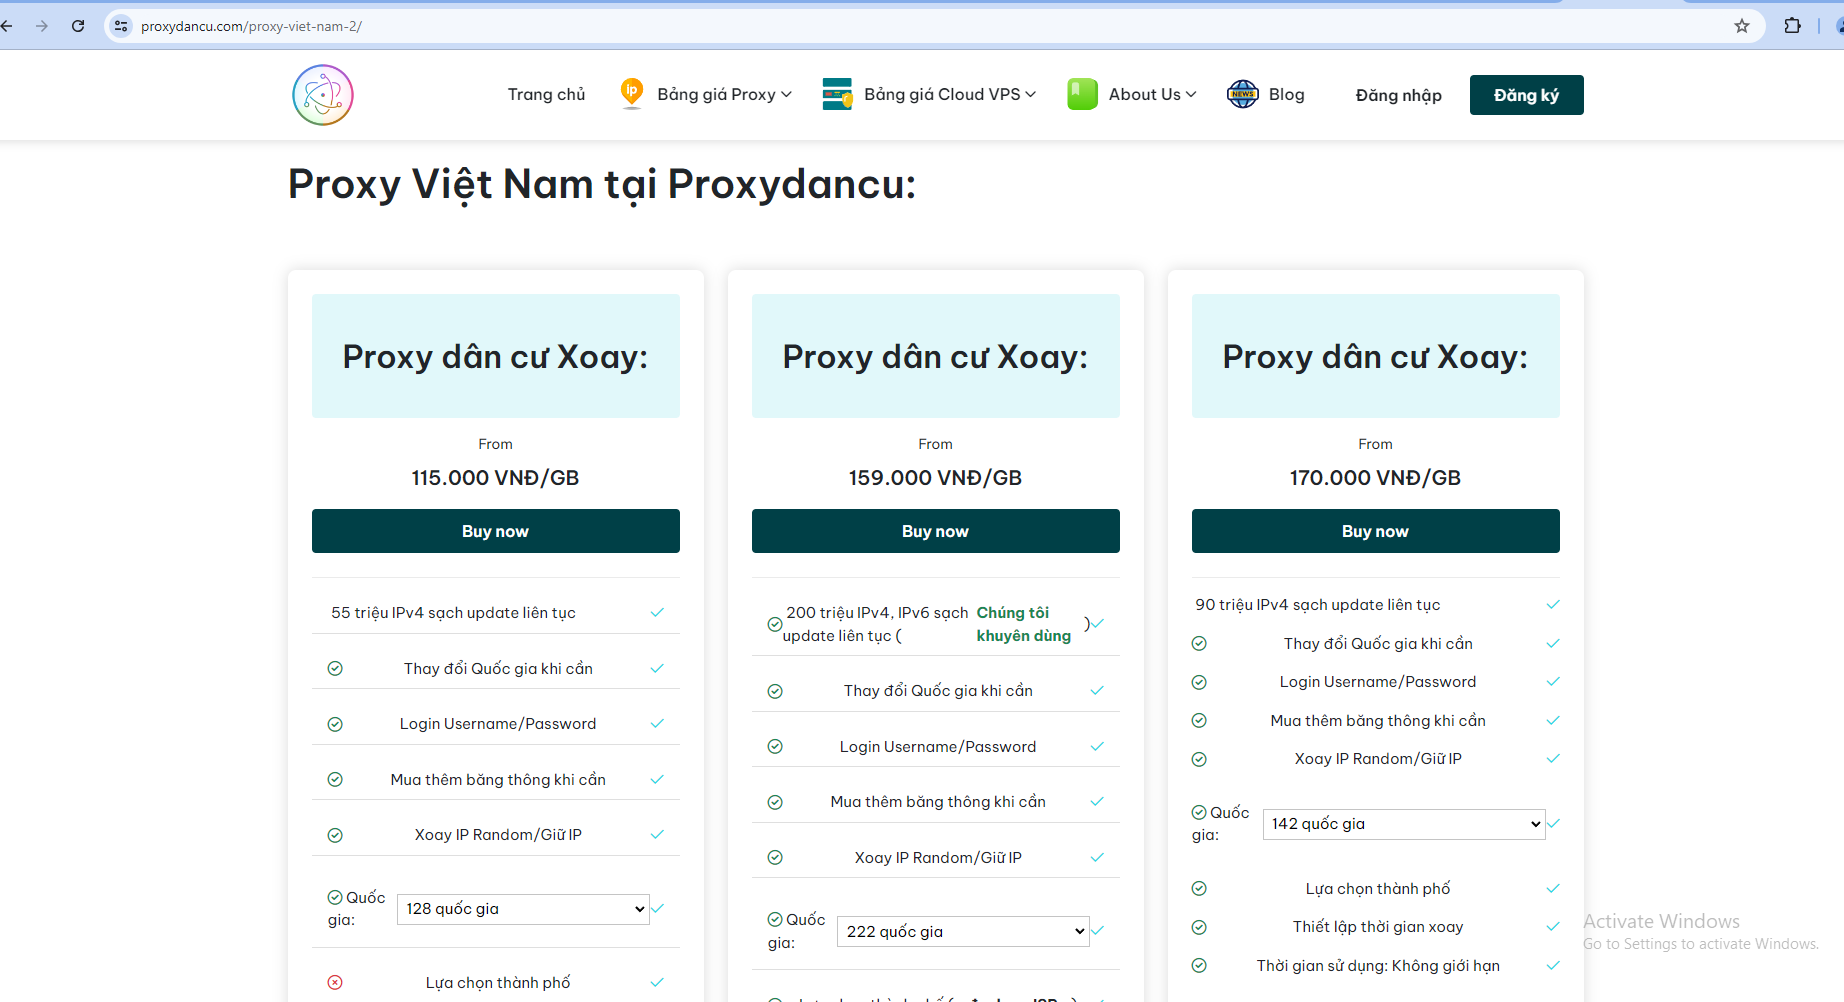Click the green About Us icon
Screen dimensions: 1844x1002
coord(1082,94)
